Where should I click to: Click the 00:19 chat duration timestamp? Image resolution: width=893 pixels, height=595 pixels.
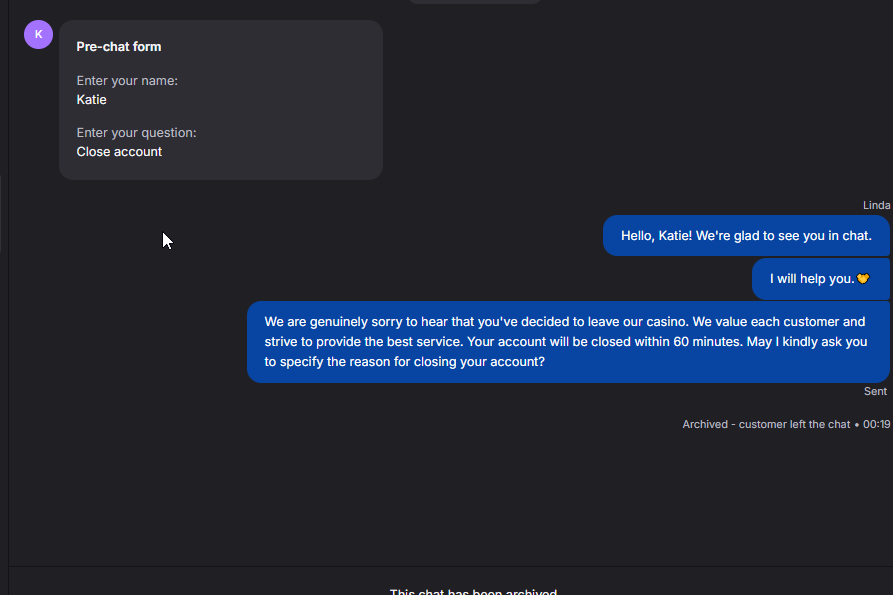877,424
